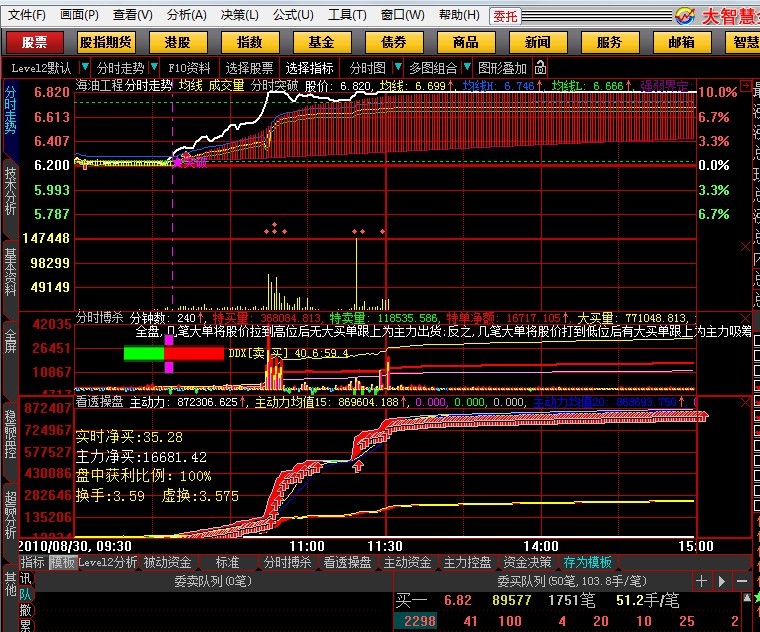Select the Level2分析 template tab

[108, 562]
